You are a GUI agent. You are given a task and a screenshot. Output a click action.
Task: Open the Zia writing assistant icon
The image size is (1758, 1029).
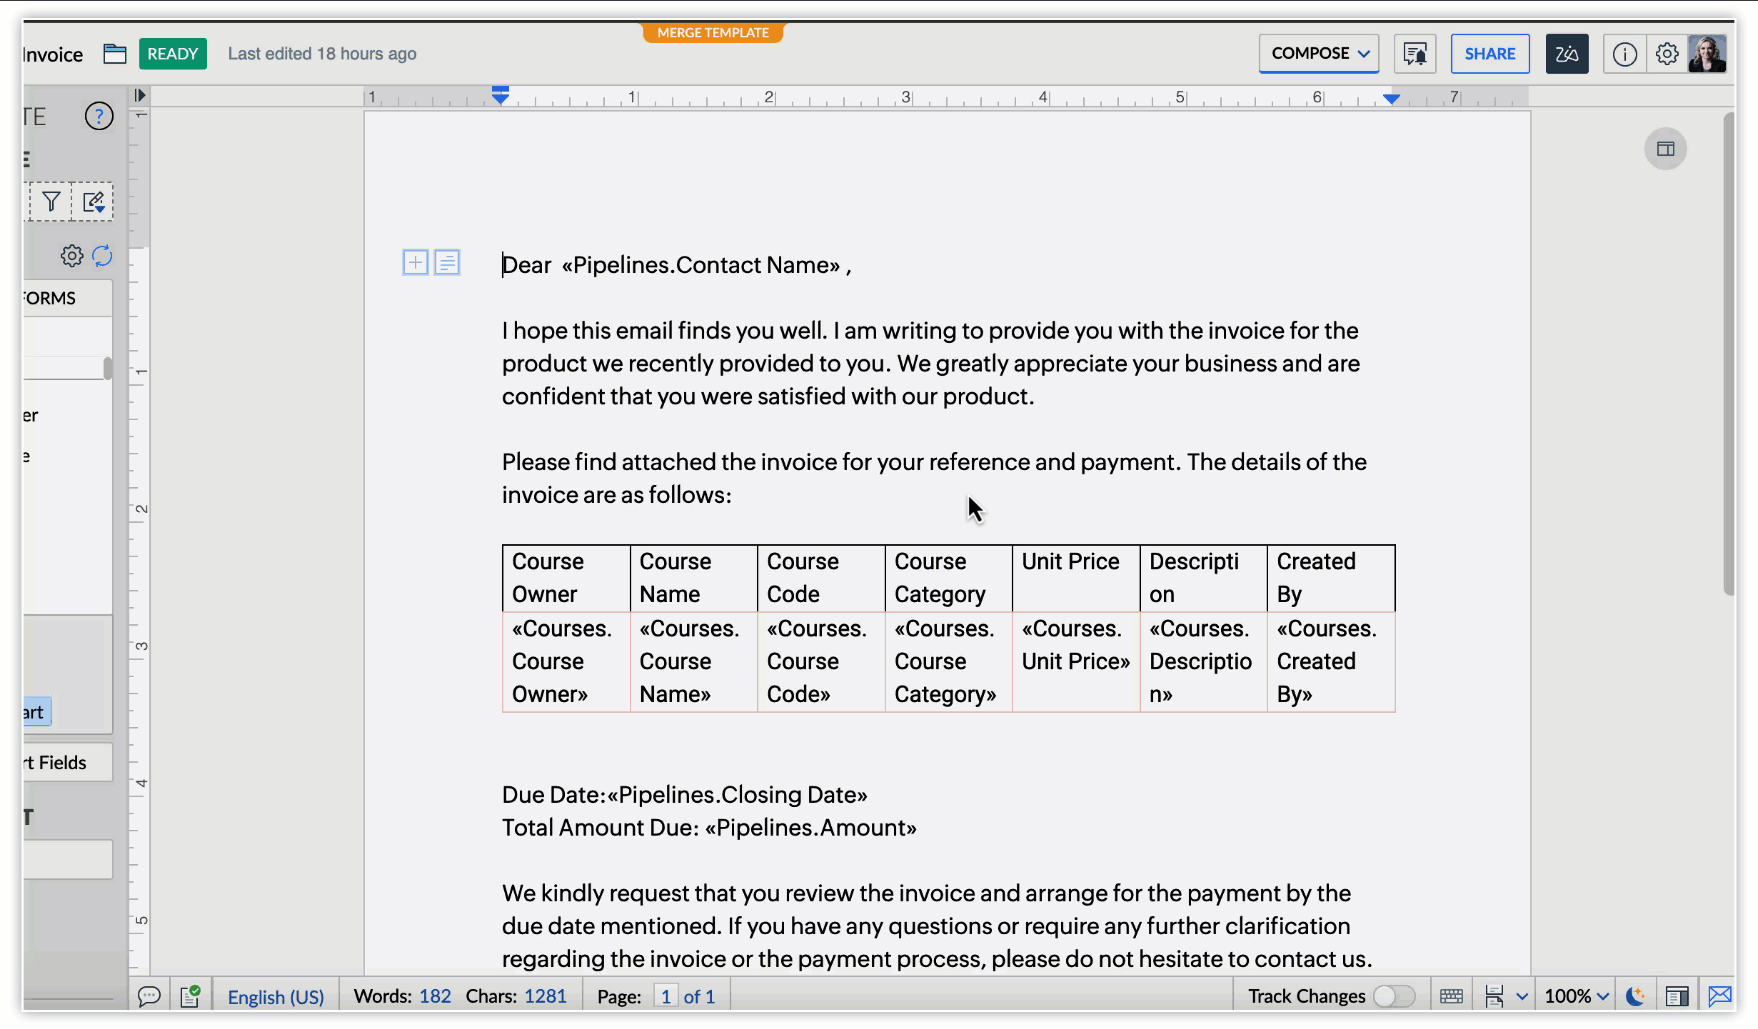1567,54
